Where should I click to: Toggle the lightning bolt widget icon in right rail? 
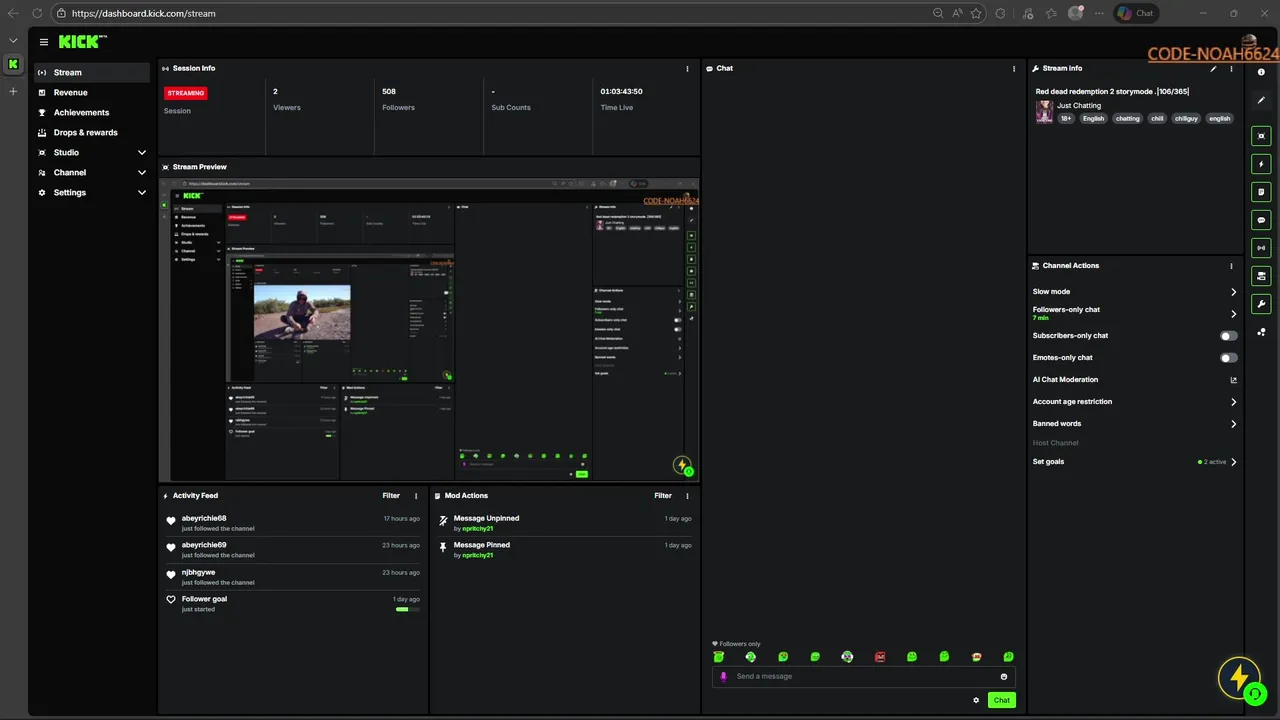[1261, 164]
